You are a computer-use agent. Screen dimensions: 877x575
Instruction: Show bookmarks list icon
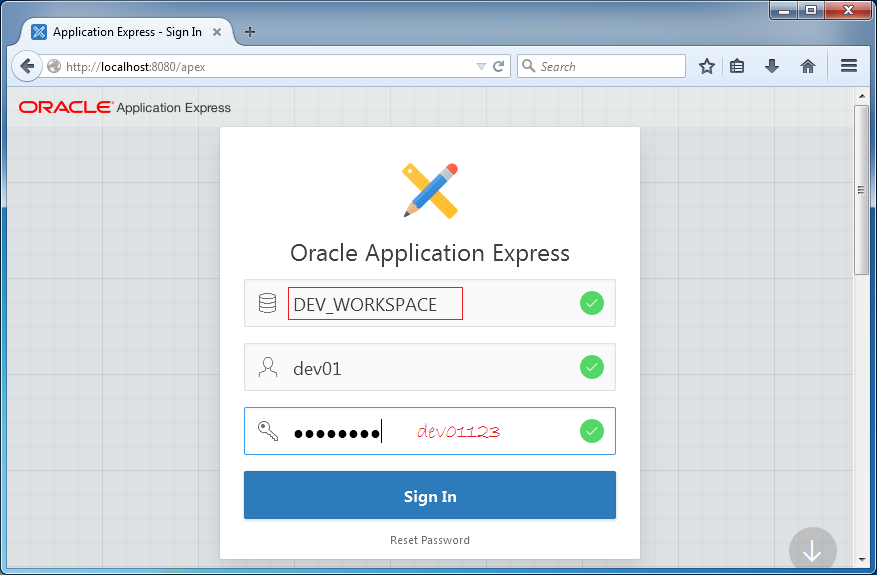(737, 67)
